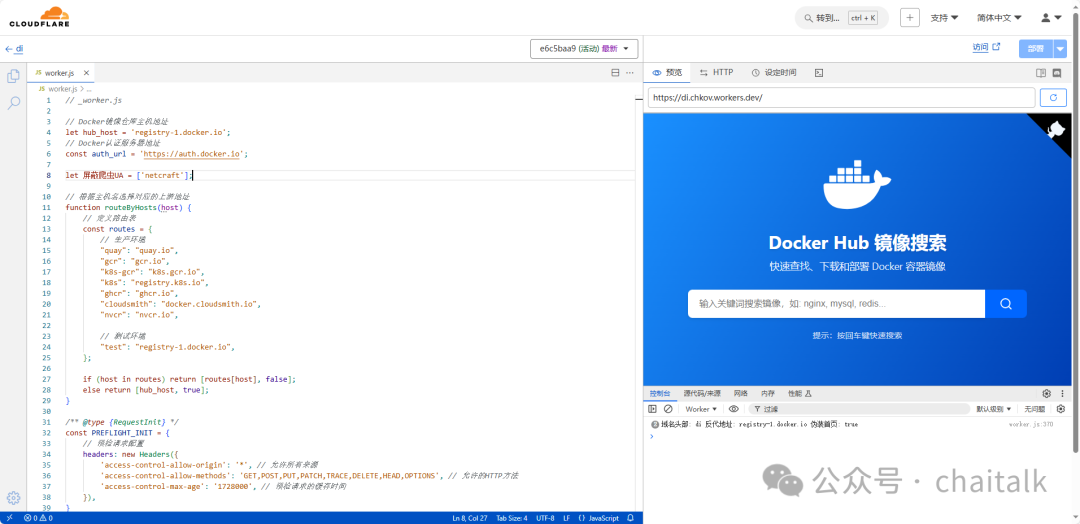Switch to the HTTP tab

click(x=716, y=72)
